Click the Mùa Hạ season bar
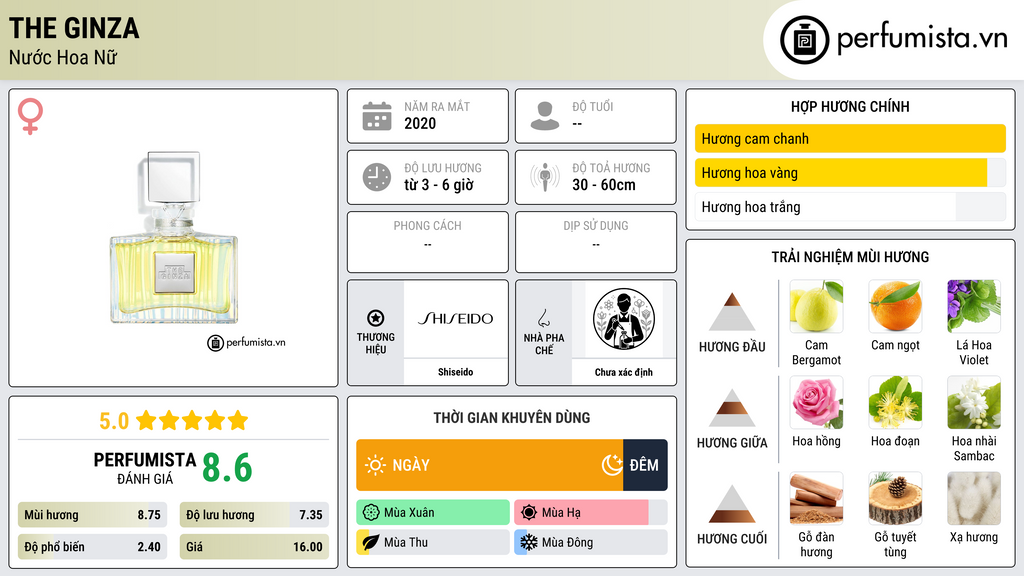This screenshot has height=576, width=1024. [x=590, y=512]
